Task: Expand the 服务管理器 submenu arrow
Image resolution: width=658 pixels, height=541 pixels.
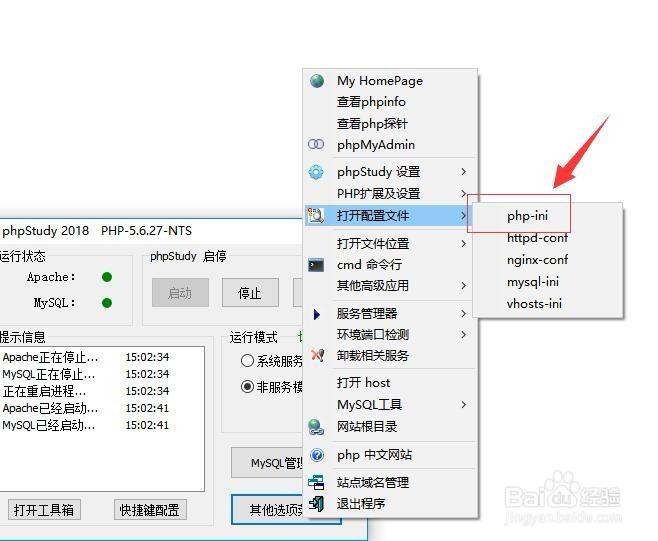Action: [463, 314]
